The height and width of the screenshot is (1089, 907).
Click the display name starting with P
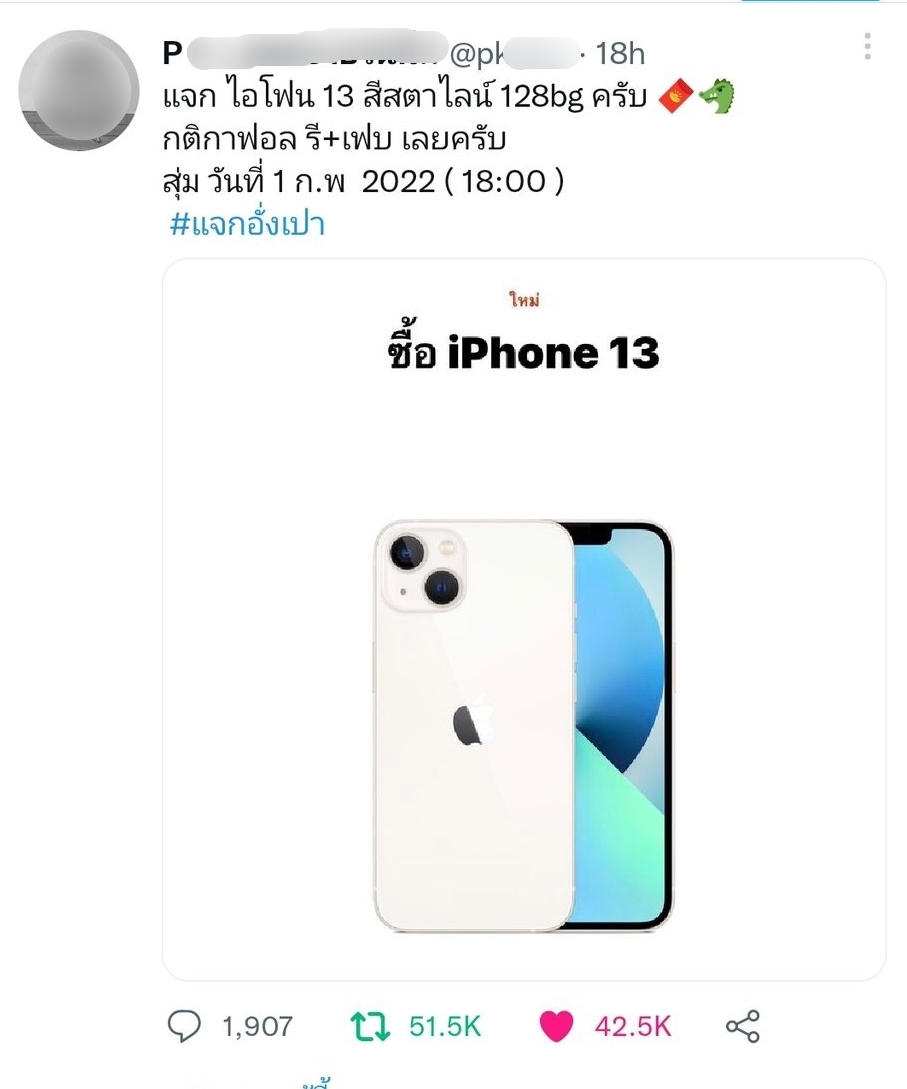pyautogui.click(x=304, y=53)
